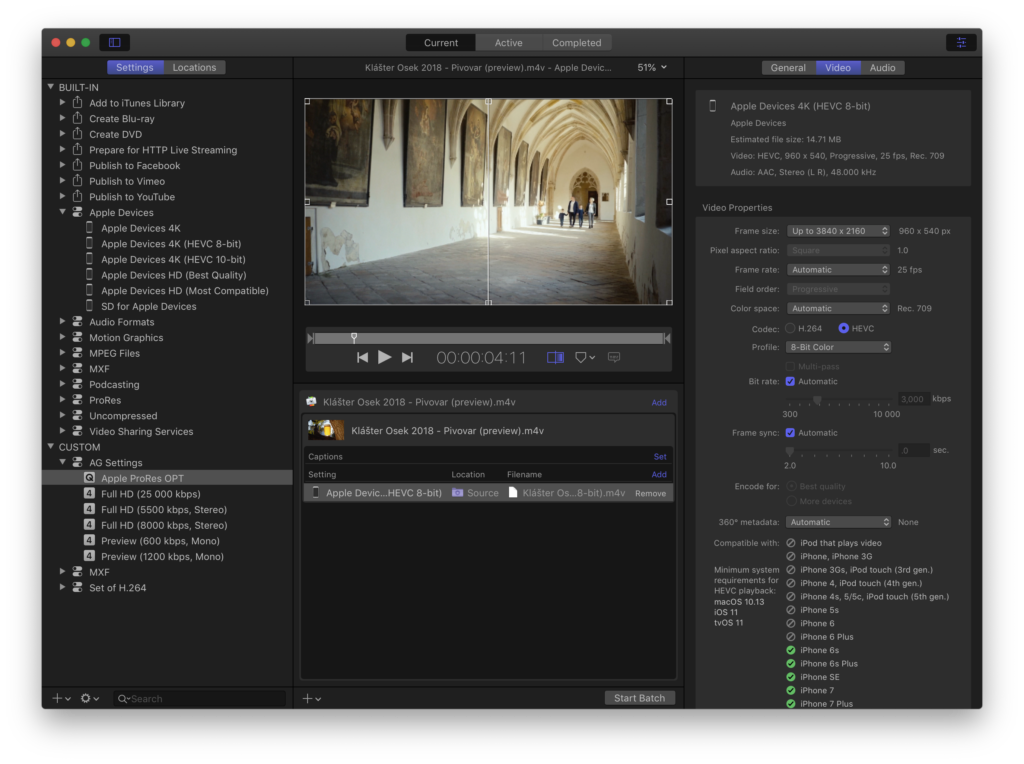Toggle the Multi-pass checkbox
Screen dimensions: 1024x764
790,366
